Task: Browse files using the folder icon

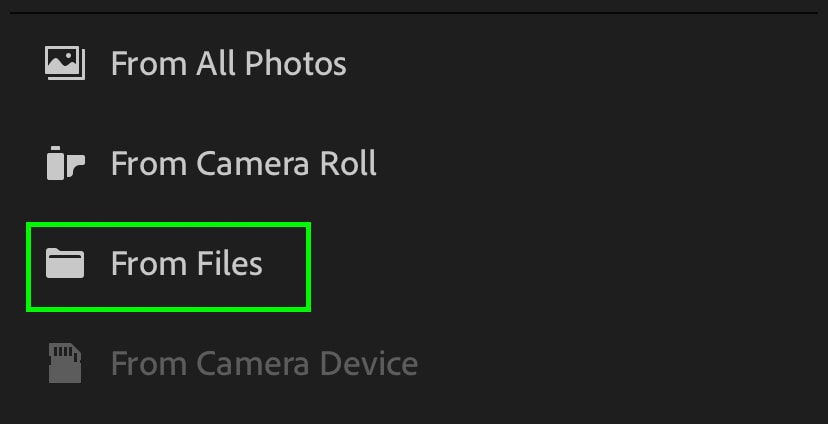Action: click(65, 264)
